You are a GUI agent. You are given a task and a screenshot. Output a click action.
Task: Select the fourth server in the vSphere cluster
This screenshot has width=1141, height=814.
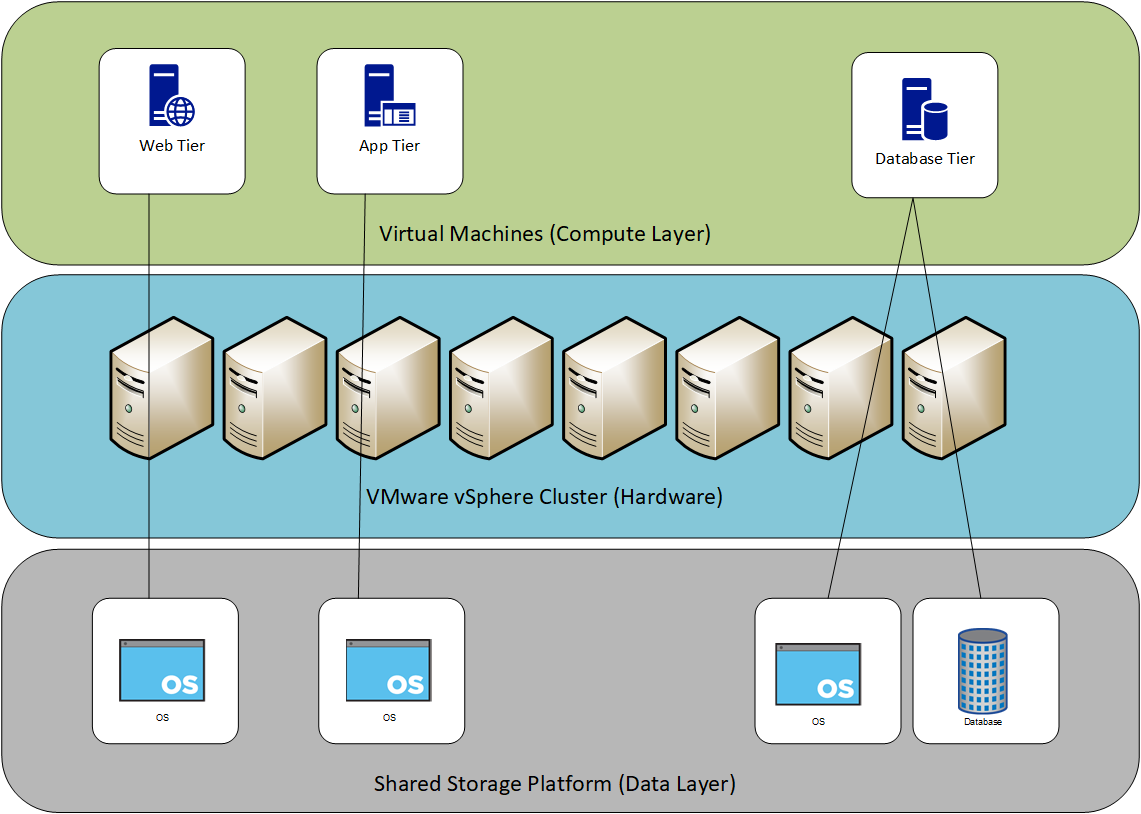pos(501,388)
